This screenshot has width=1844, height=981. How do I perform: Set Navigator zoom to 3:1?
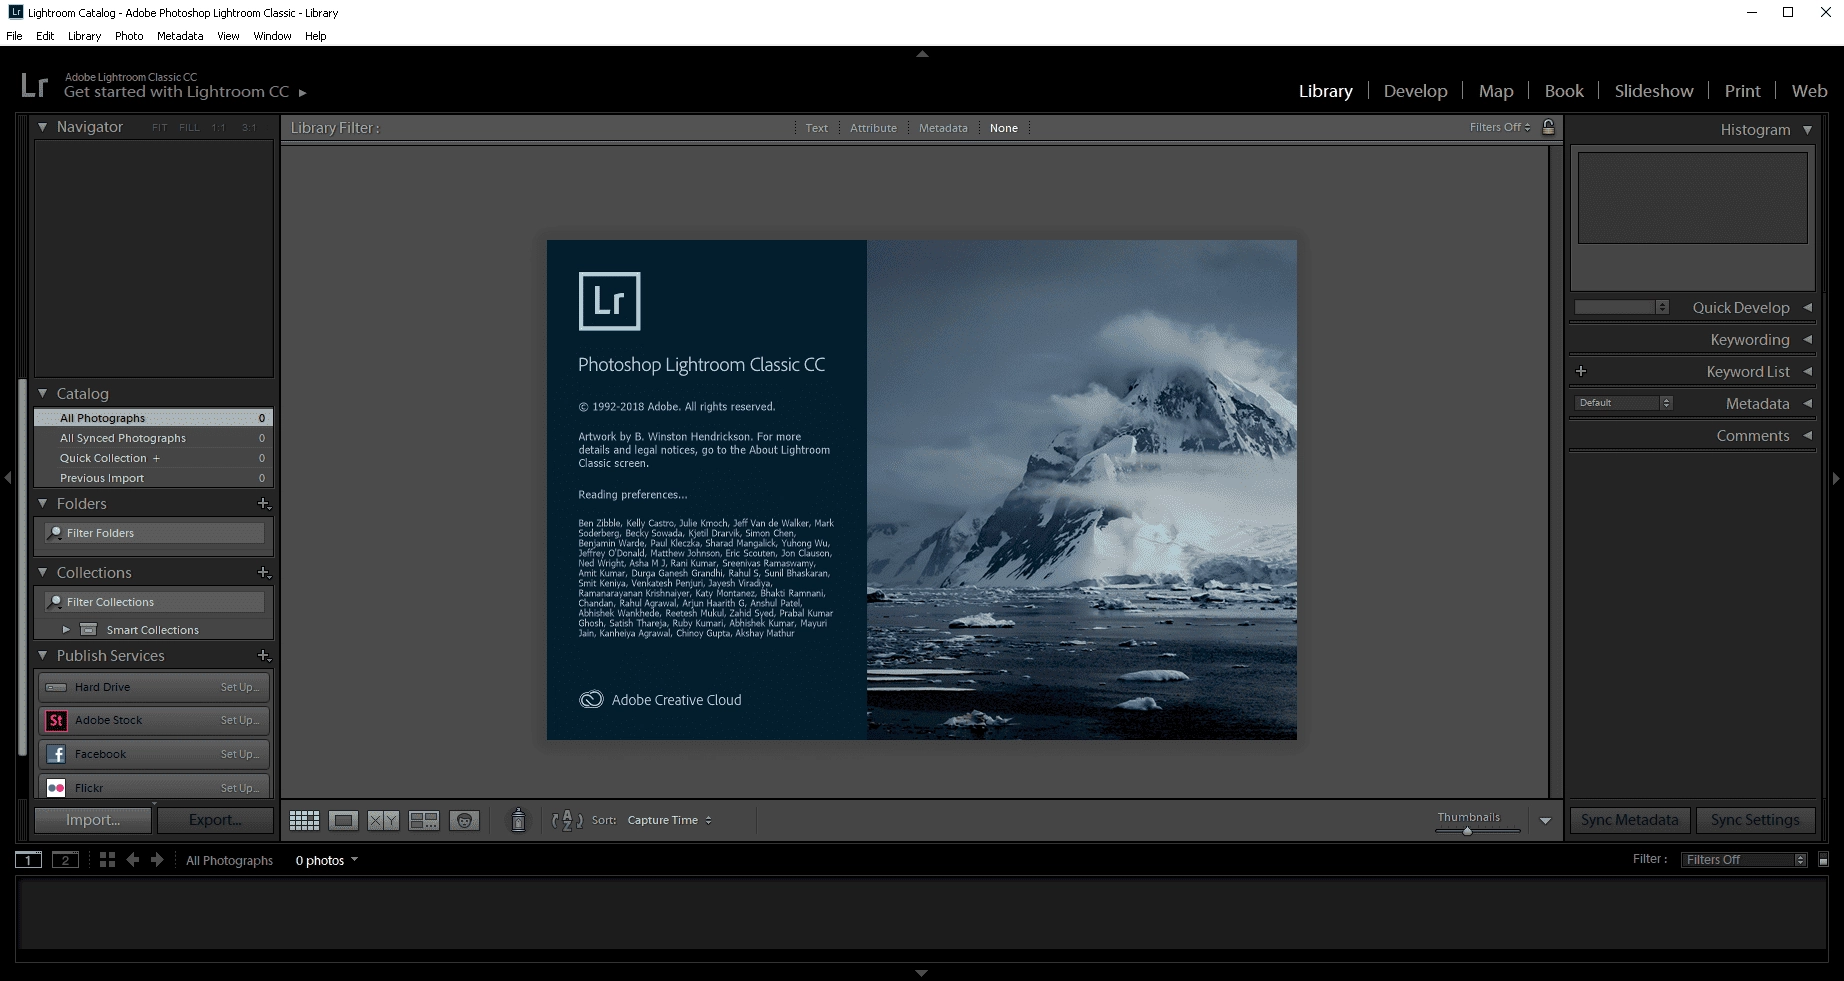(x=249, y=128)
